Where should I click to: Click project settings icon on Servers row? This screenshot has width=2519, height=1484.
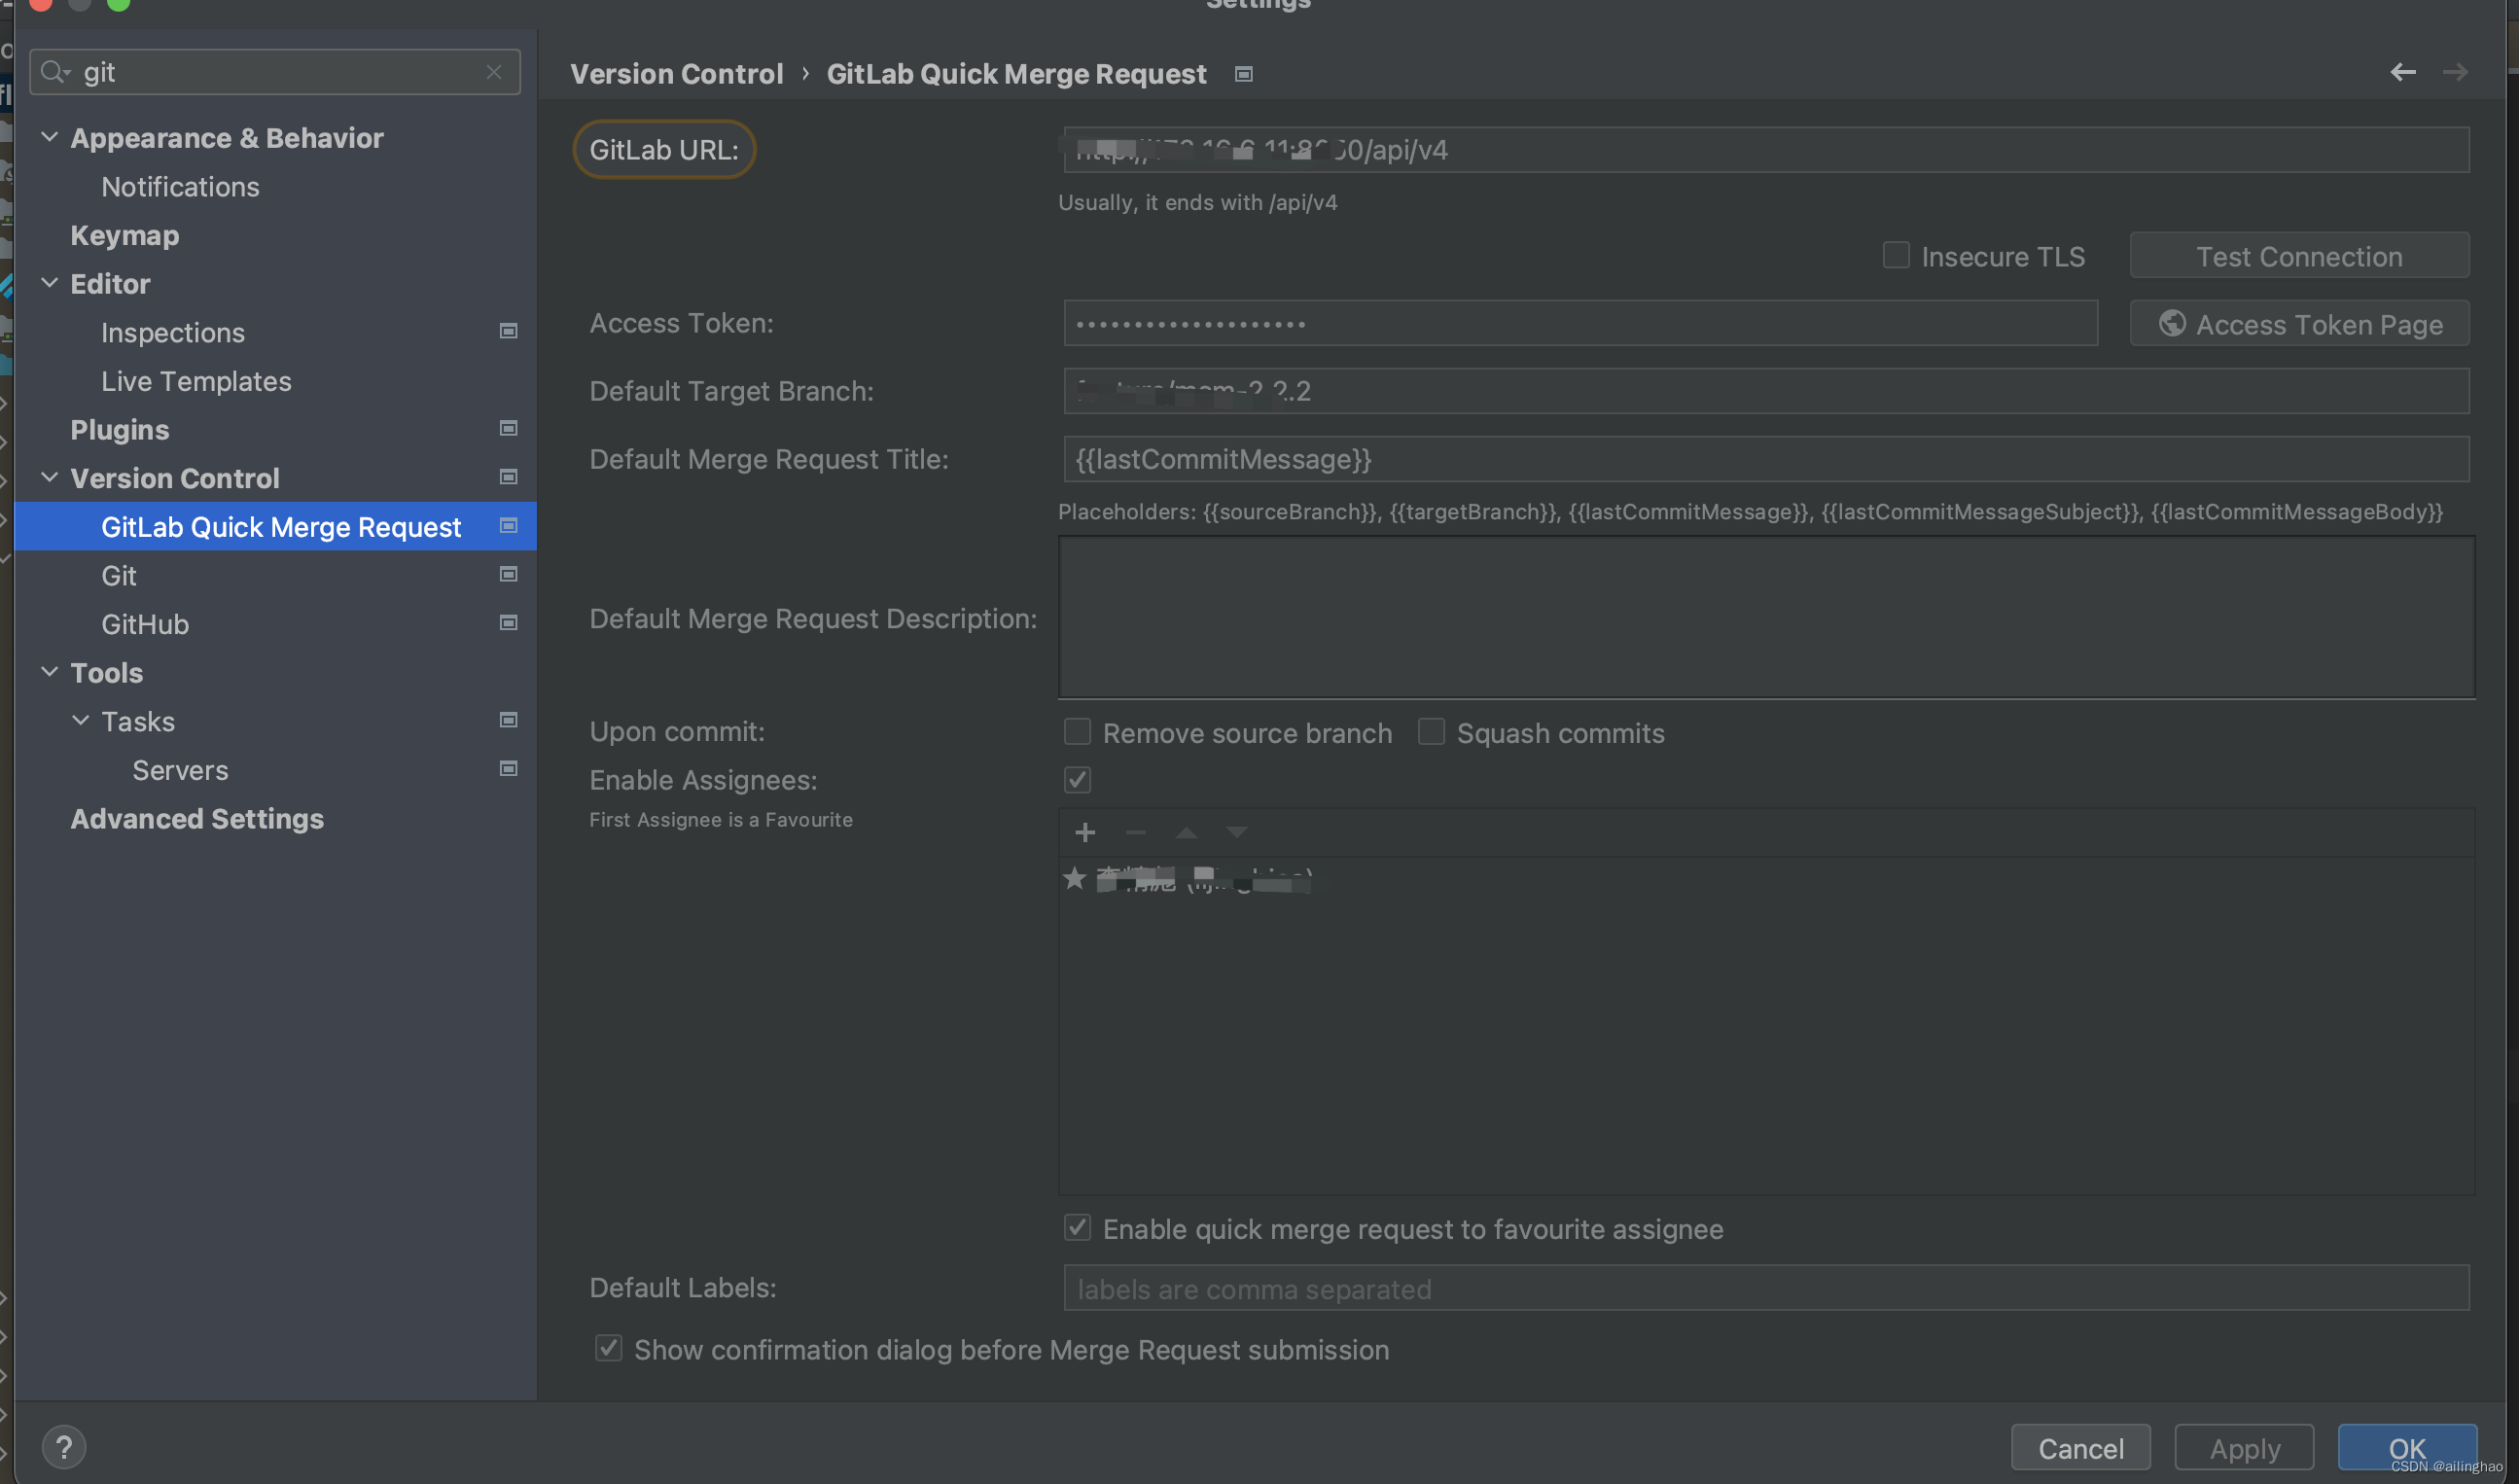click(508, 768)
